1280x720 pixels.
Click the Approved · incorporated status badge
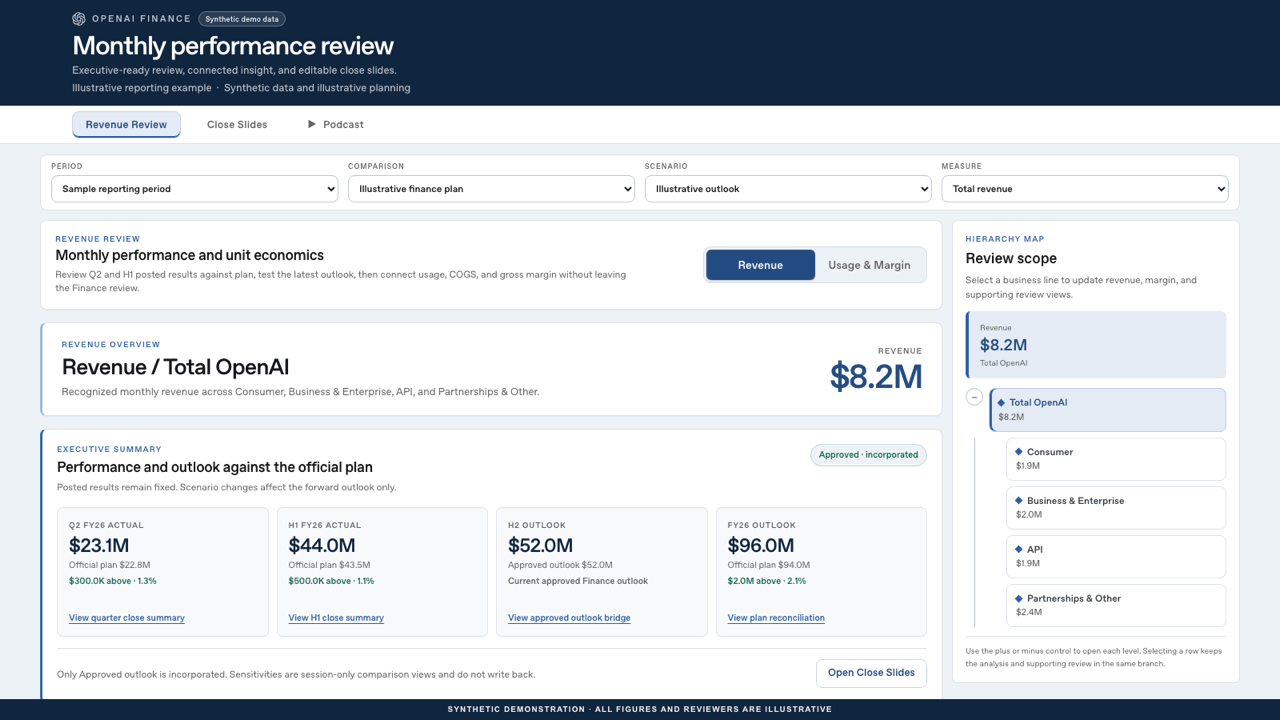pos(868,455)
